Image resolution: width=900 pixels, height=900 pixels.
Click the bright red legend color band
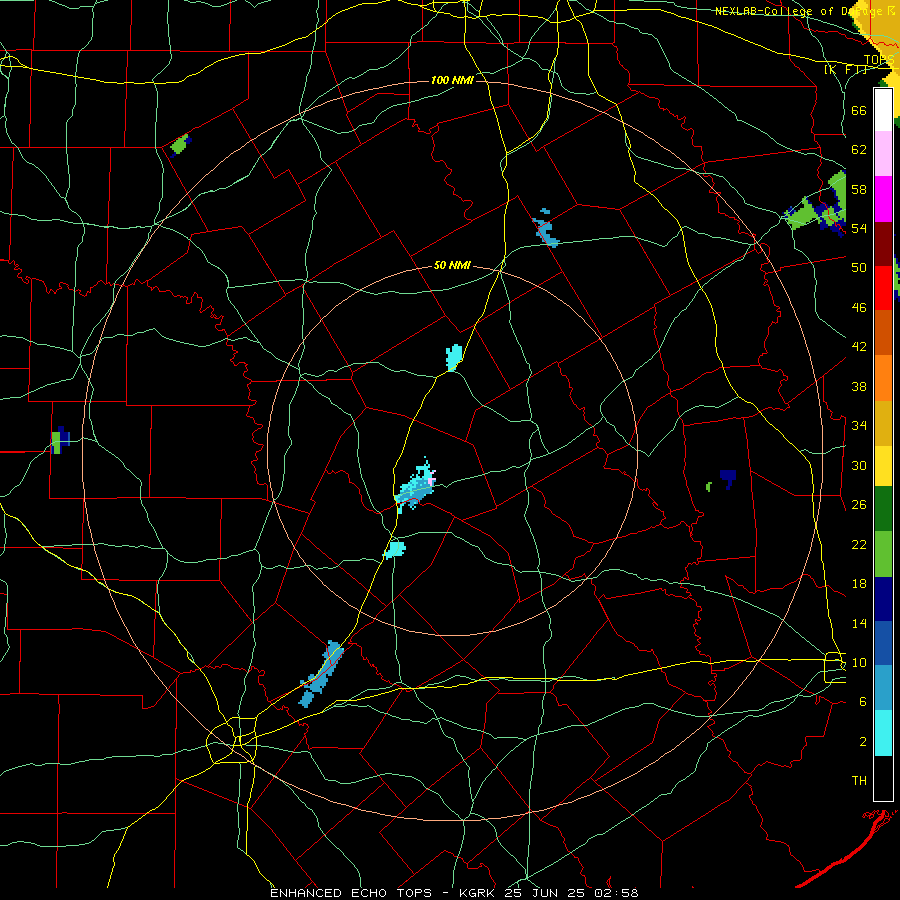point(883,288)
